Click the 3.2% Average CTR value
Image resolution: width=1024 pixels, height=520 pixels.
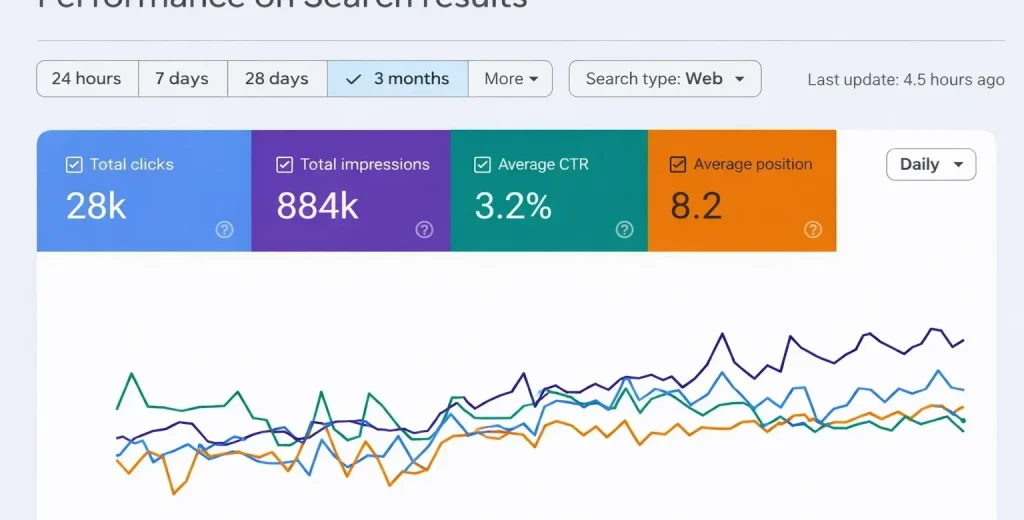(513, 206)
